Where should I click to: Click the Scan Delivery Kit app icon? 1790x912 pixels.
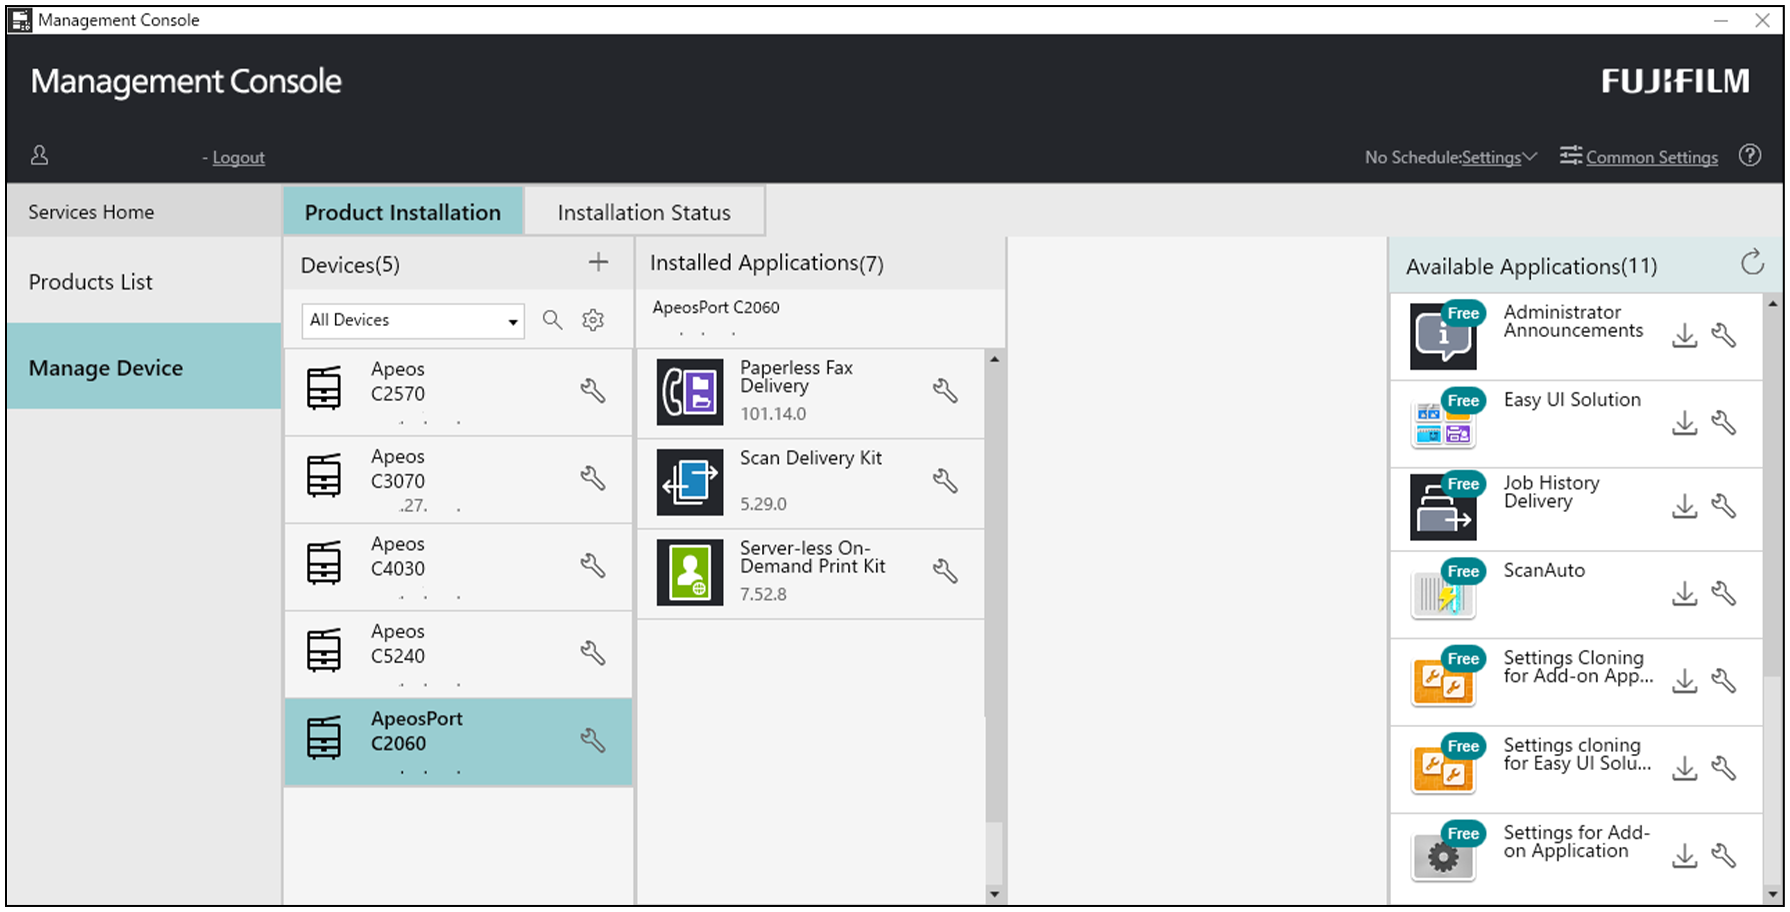coord(690,482)
